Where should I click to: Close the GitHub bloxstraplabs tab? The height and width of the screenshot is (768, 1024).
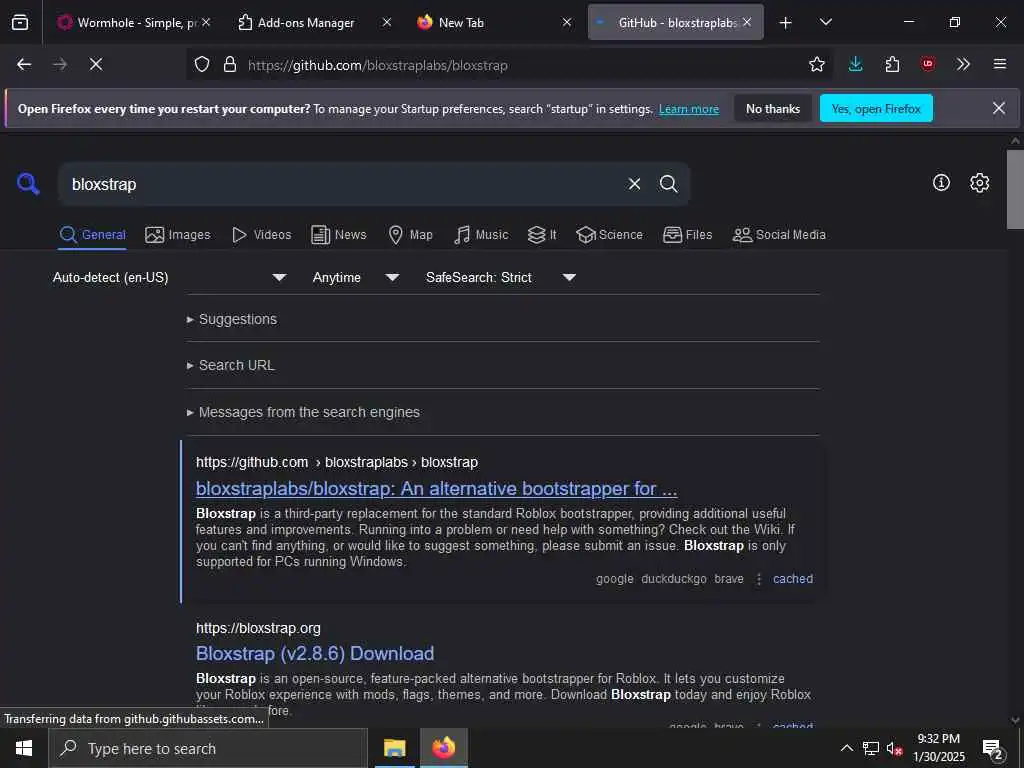[x=746, y=22]
